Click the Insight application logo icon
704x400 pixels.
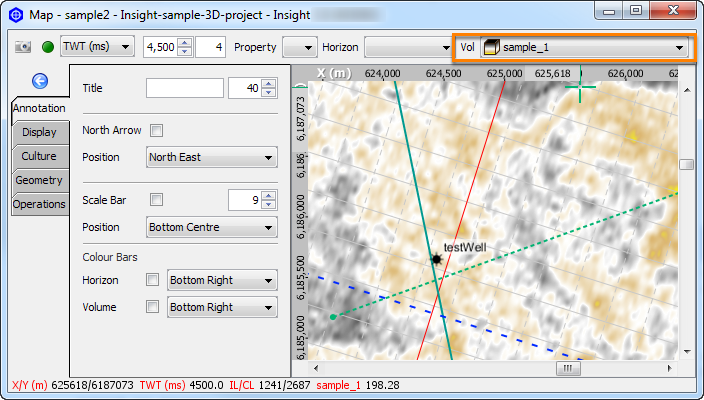(16, 15)
